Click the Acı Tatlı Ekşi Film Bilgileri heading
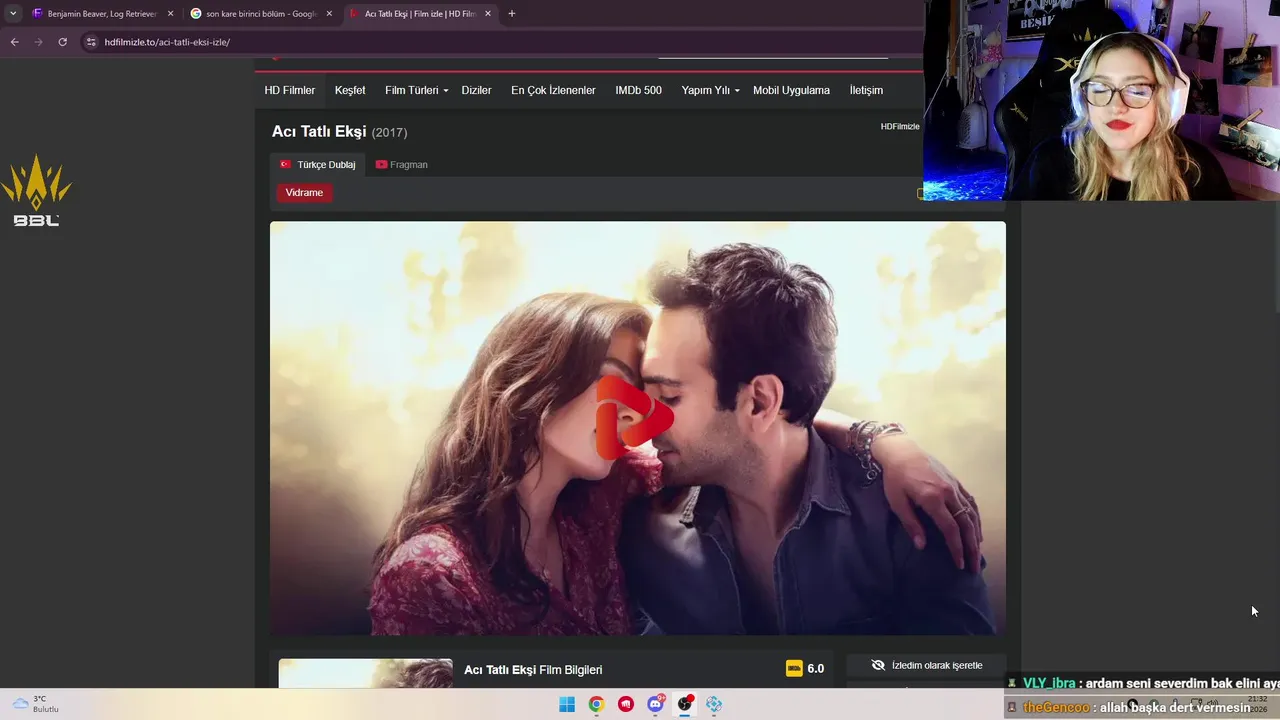 point(533,670)
